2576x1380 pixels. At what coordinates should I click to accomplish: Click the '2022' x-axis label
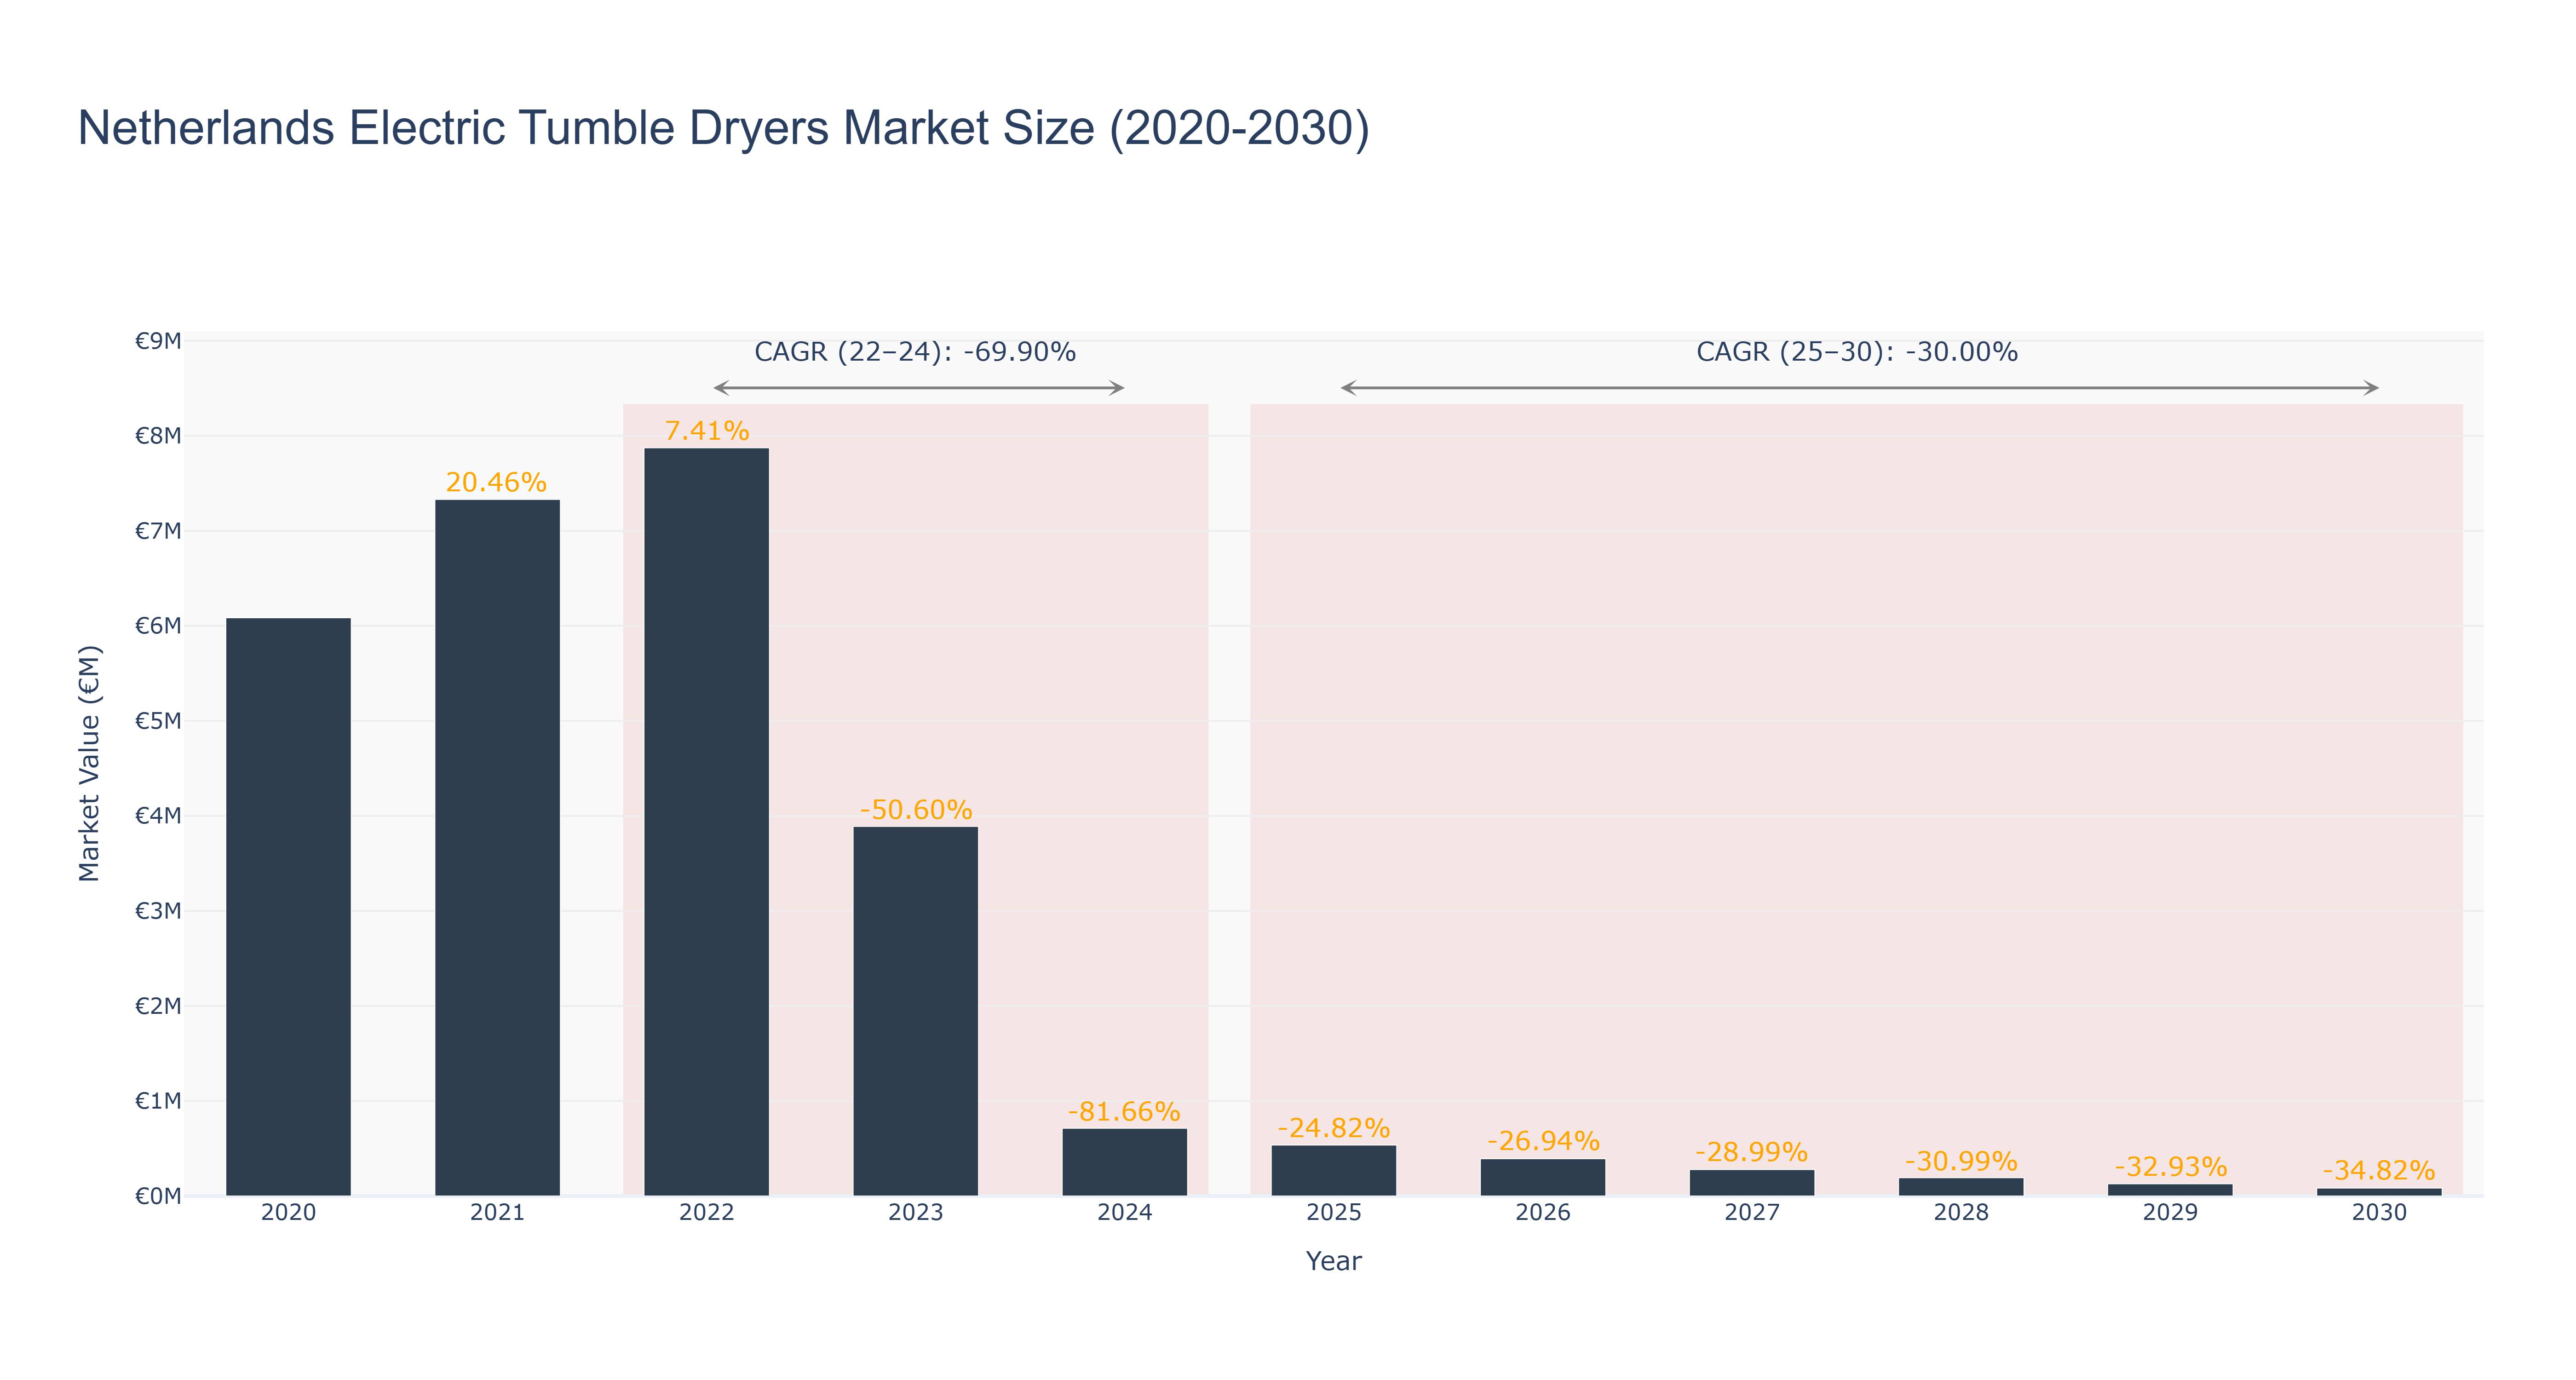(706, 1213)
